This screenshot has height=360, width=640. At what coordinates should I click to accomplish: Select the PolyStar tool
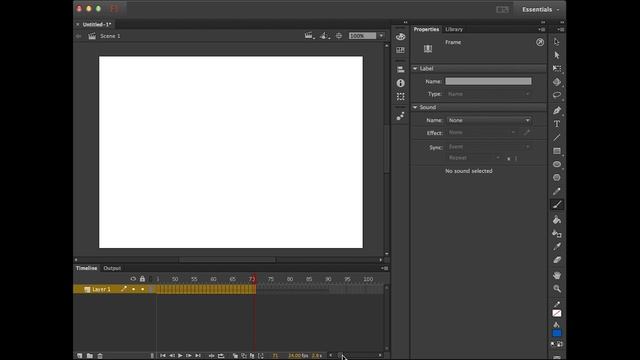[x=557, y=178]
